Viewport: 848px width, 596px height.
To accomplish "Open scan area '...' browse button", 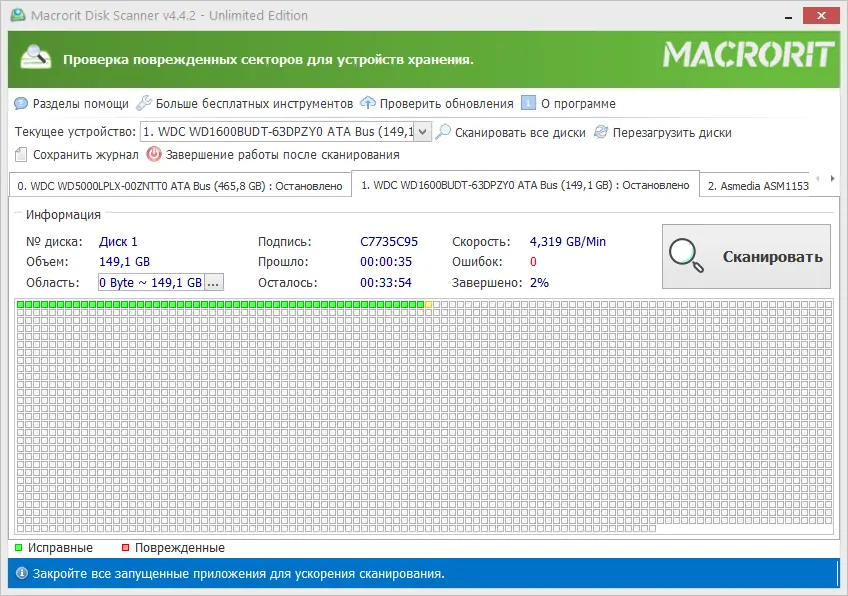I will tap(214, 282).
